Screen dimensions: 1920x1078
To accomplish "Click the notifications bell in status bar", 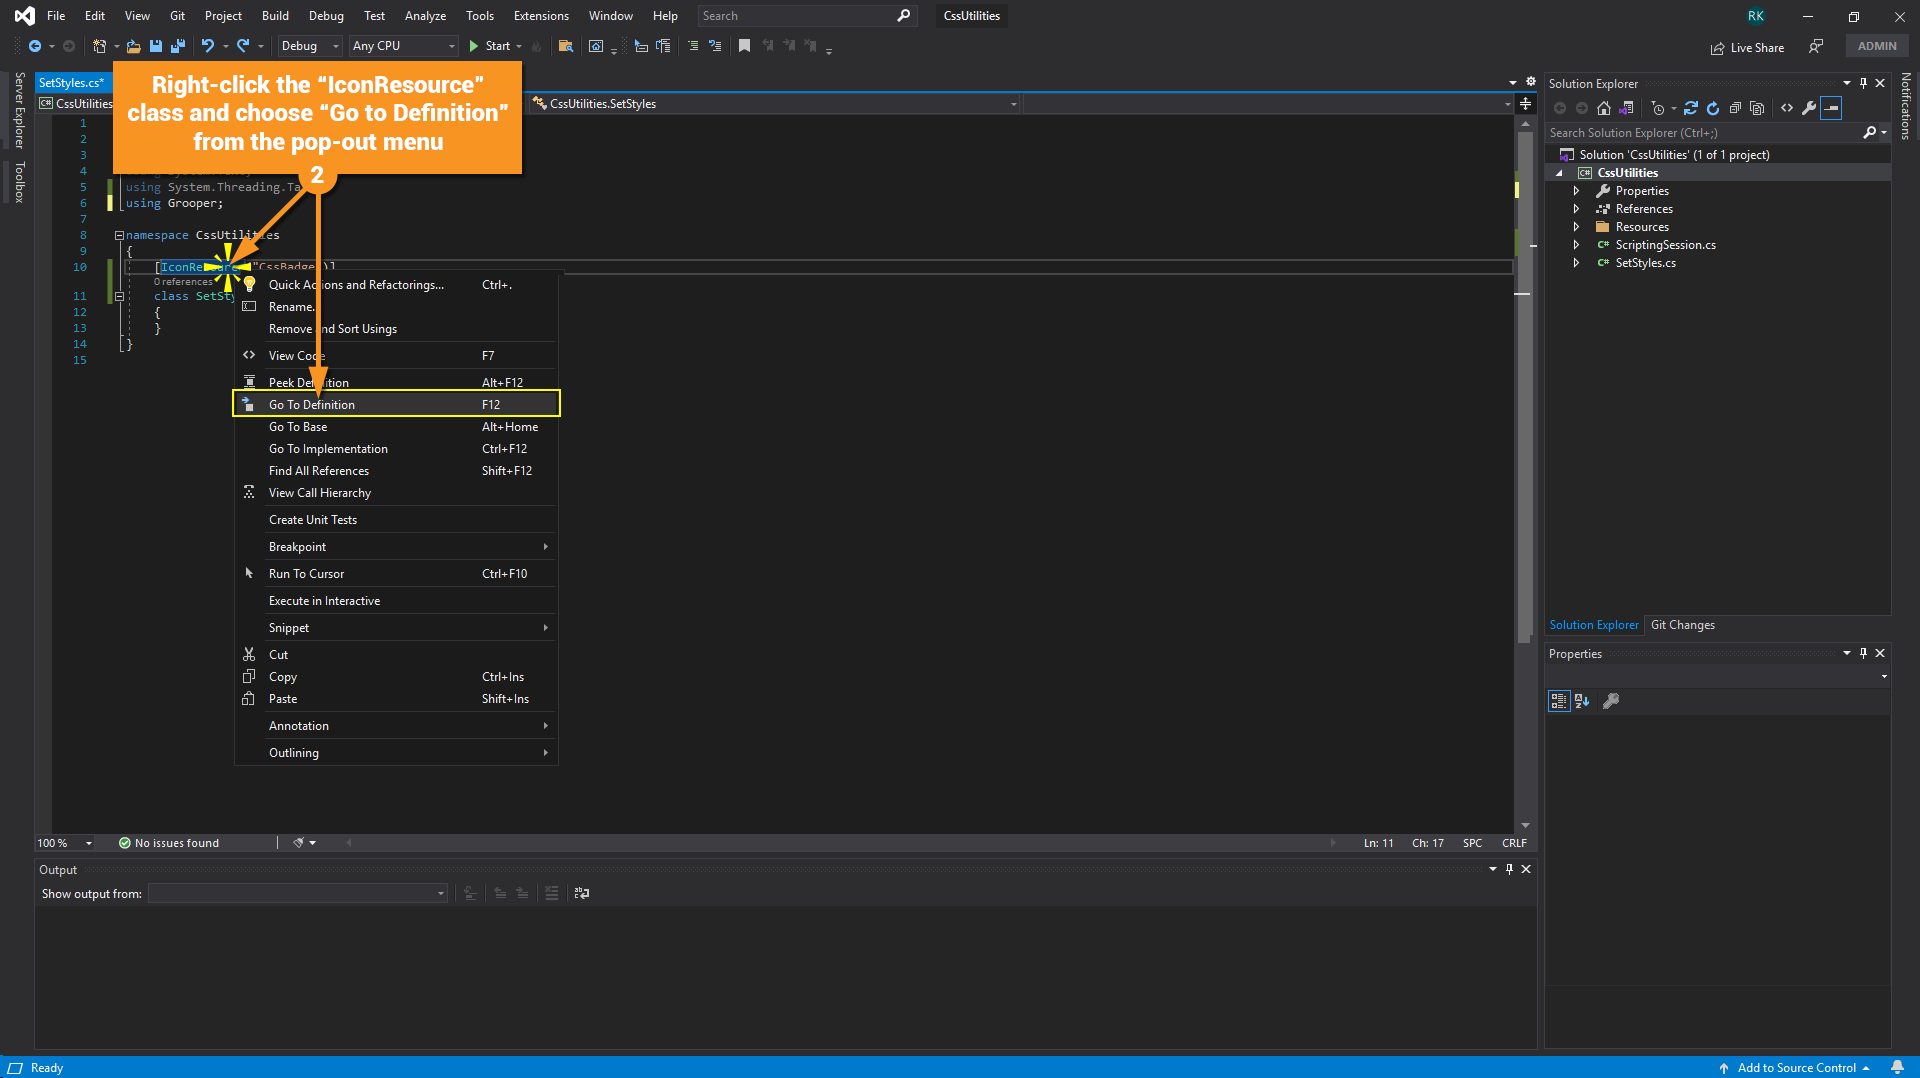I will (x=1897, y=1067).
